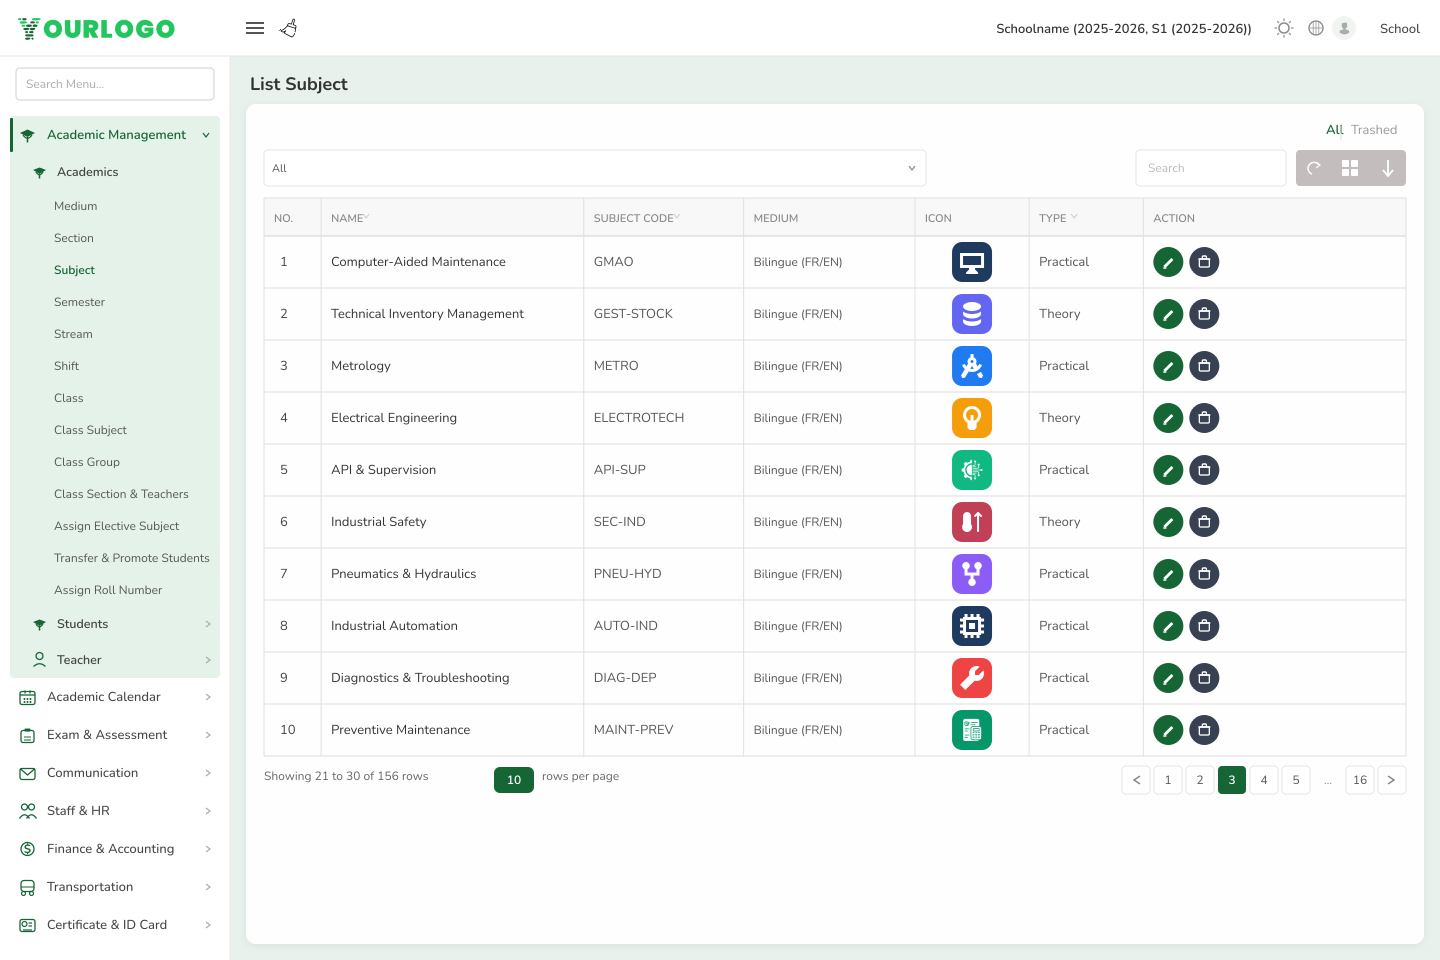This screenshot has height=960, width=1440.
Task: Delete the Pneumatics & Hydraulics subject
Action: tap(1204, 574)
